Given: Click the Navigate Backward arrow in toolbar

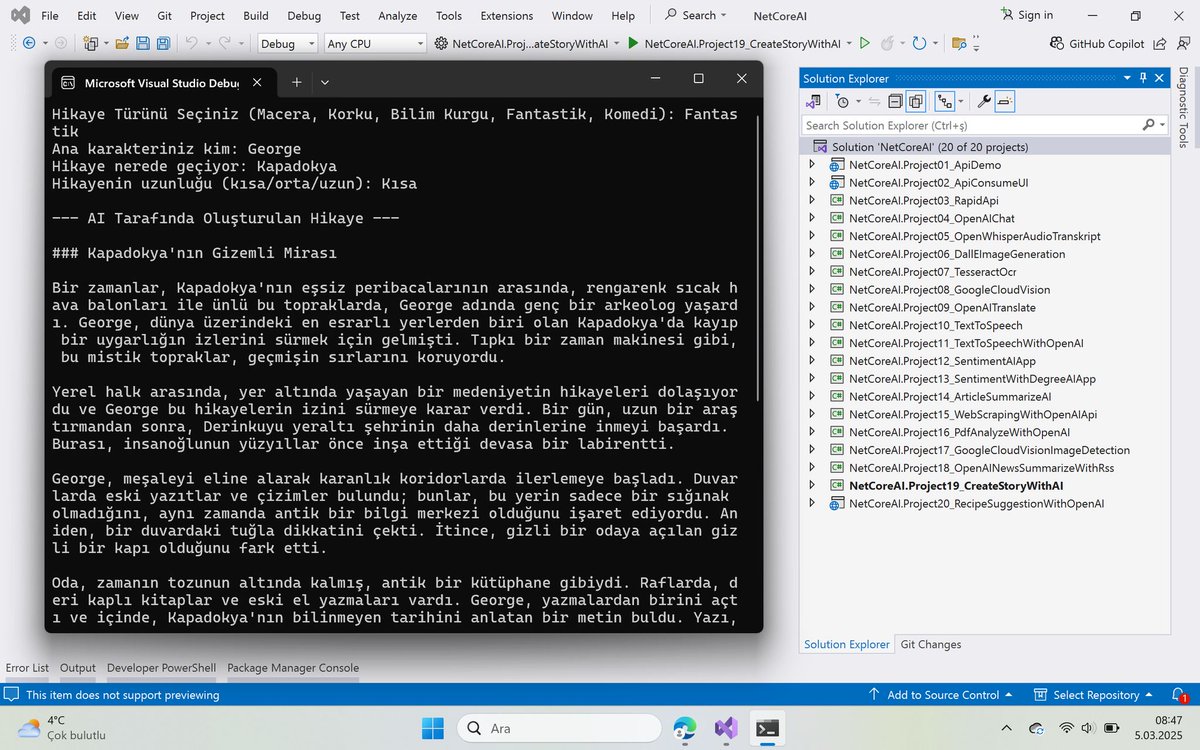Looking at the screenshot, I should coord(28,43).
